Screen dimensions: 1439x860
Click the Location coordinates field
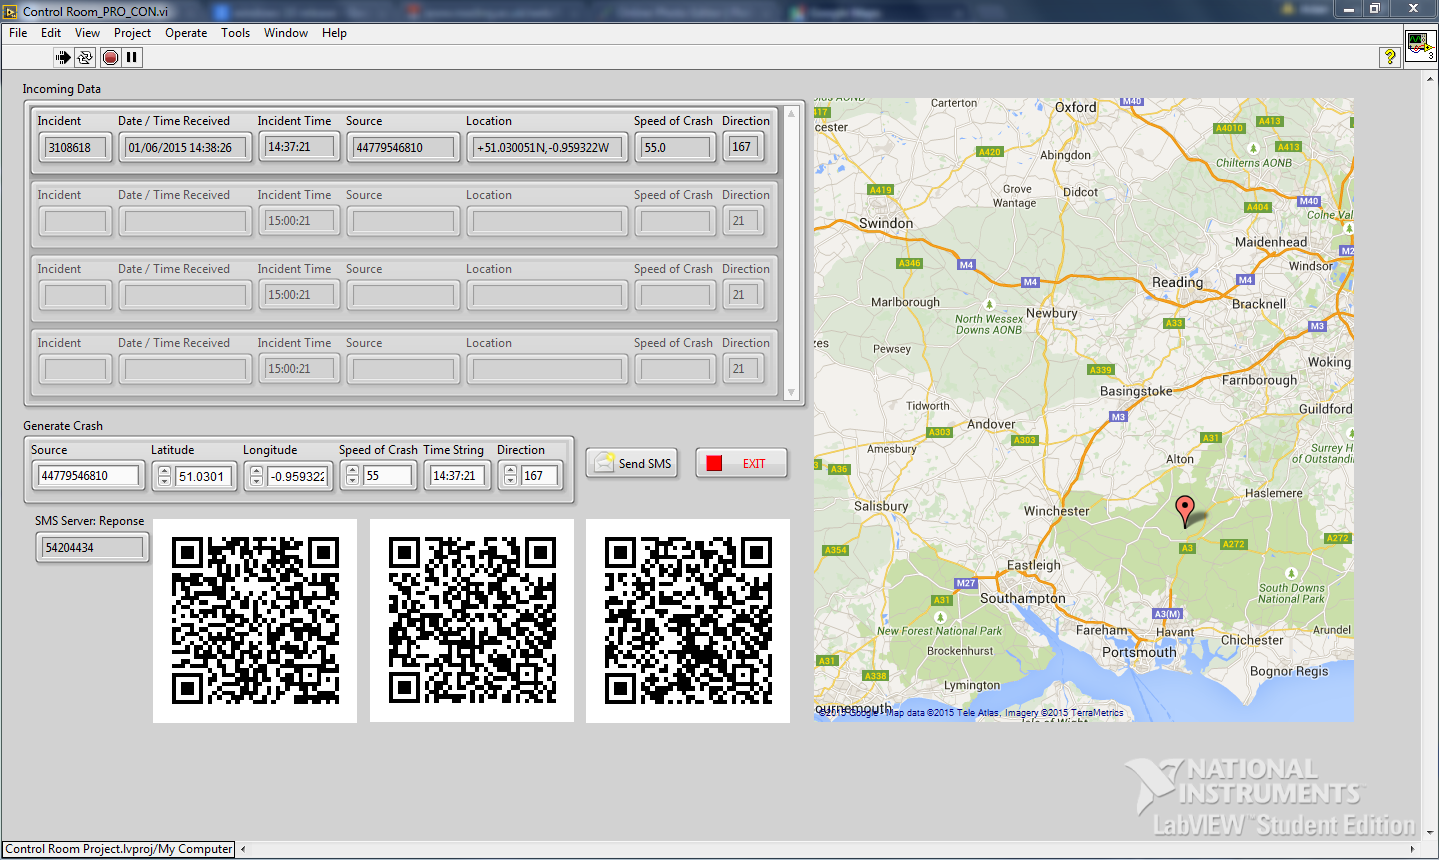click(547, 147)
